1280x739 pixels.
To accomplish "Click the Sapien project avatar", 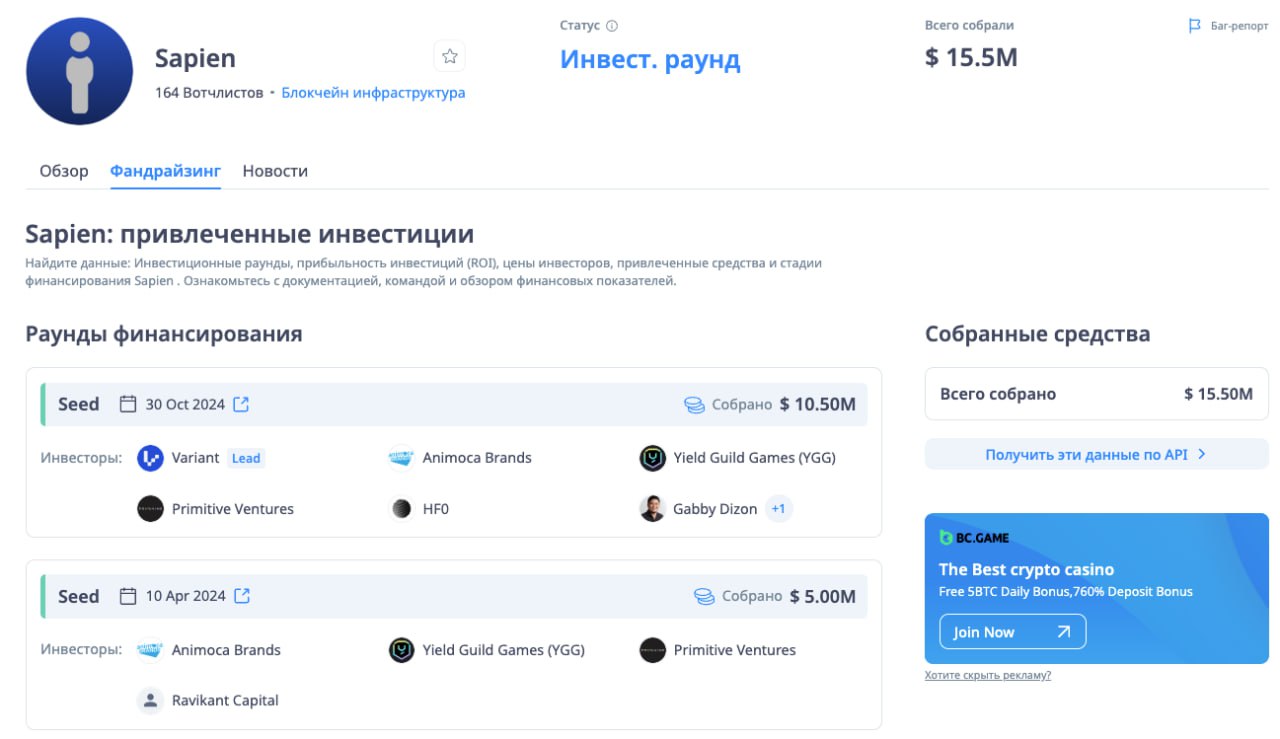I will 79,71.
